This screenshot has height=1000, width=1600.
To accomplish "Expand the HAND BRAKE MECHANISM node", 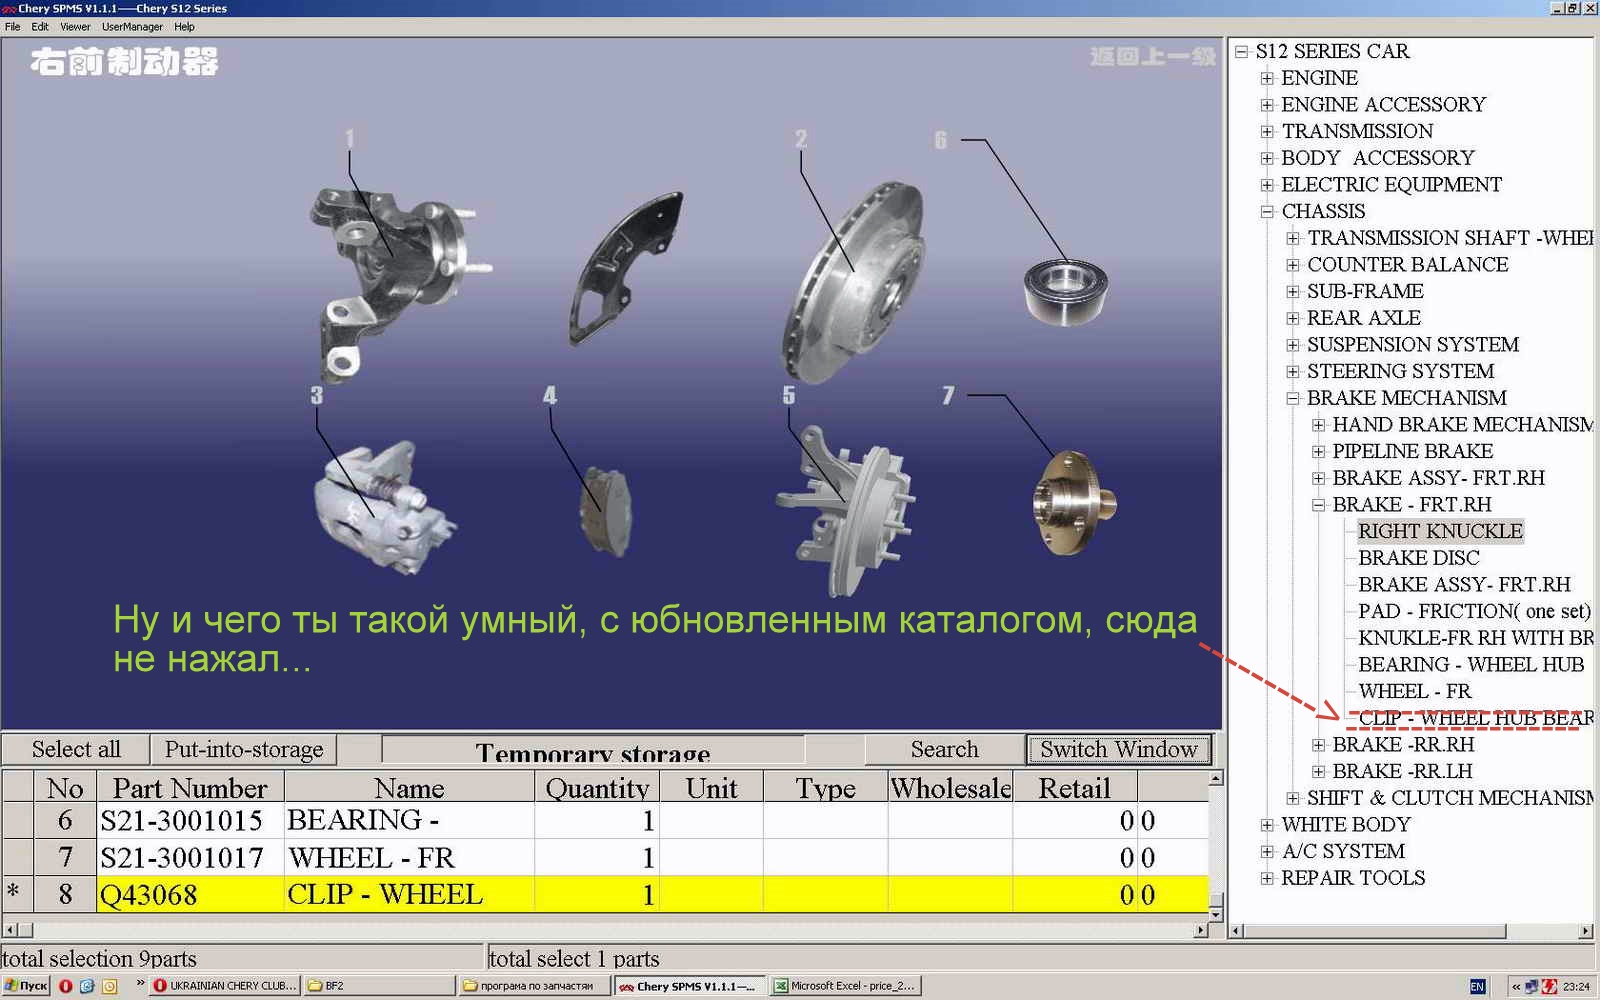I will tap(1318, 425).
